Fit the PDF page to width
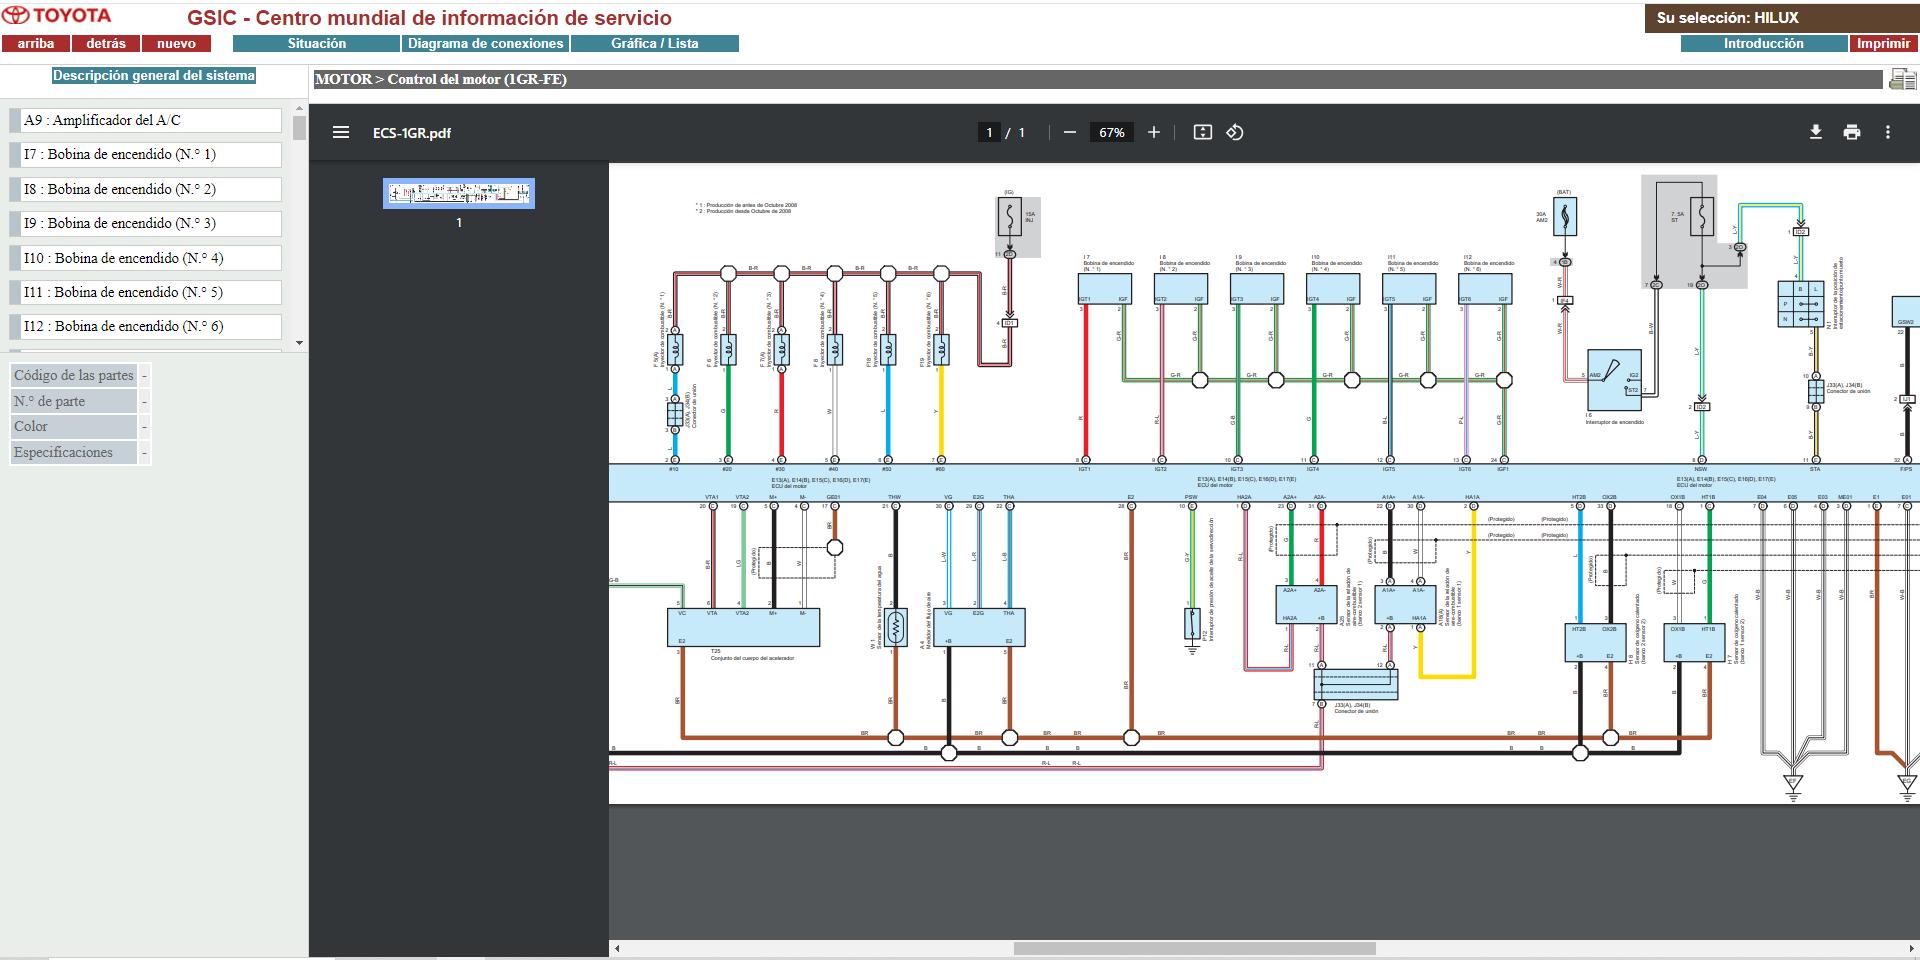1920x960 pixels. (x=1203, y=132)
